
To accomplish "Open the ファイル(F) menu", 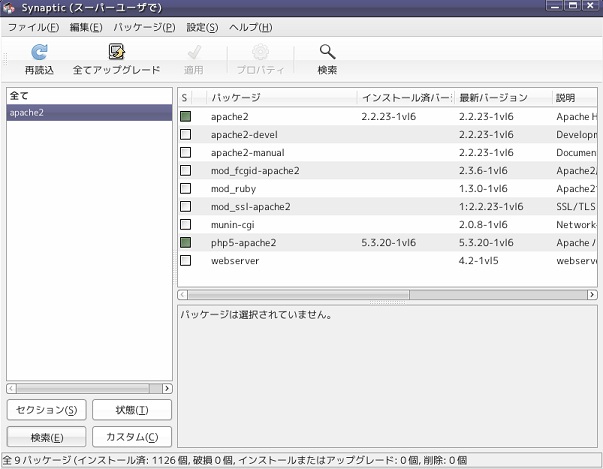I will [x=33, y=27].
